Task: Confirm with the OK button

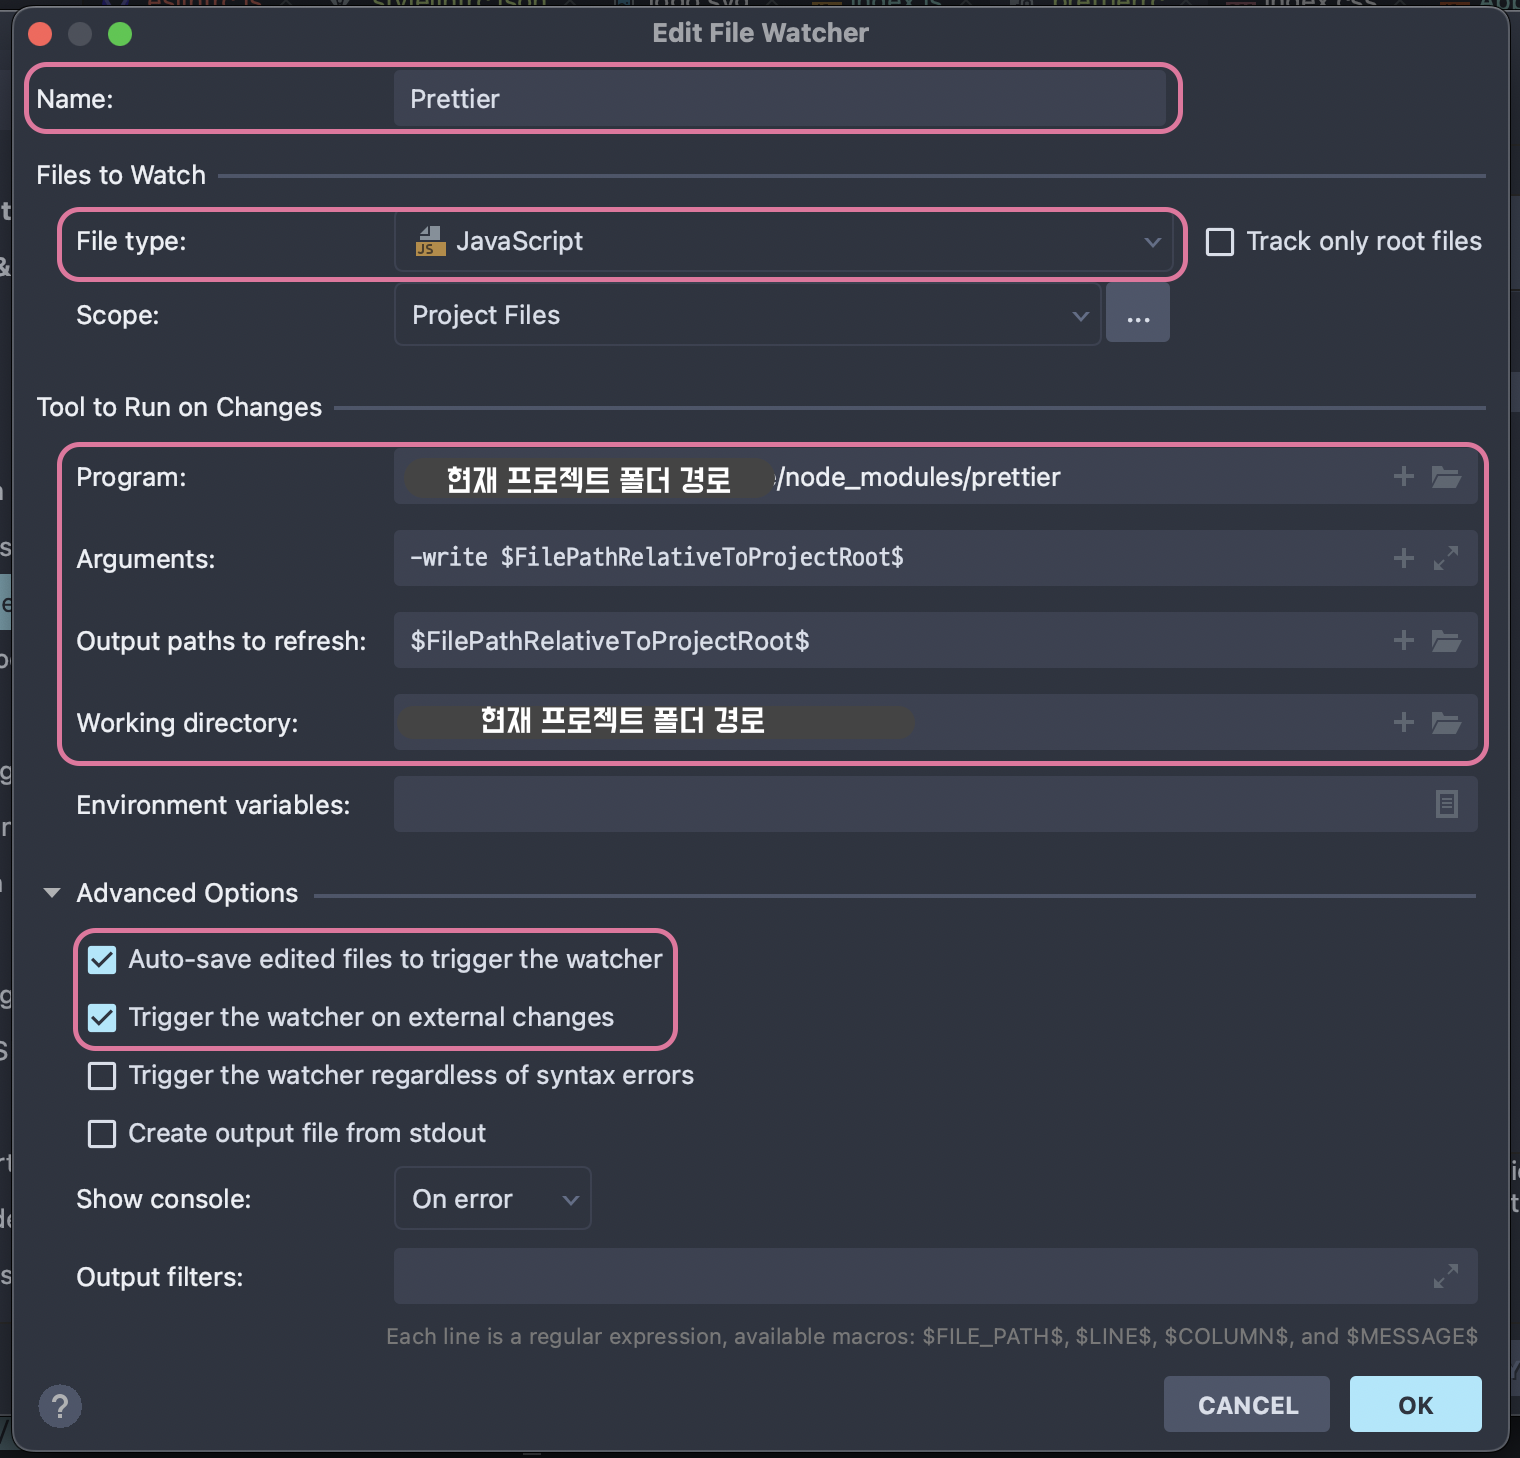Action: point(1416,1404)
